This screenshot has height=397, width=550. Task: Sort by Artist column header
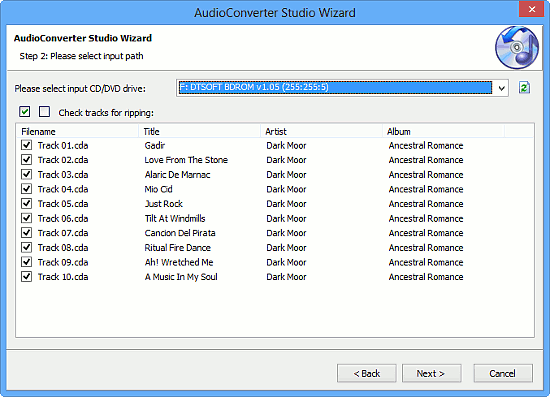(321, 132)
